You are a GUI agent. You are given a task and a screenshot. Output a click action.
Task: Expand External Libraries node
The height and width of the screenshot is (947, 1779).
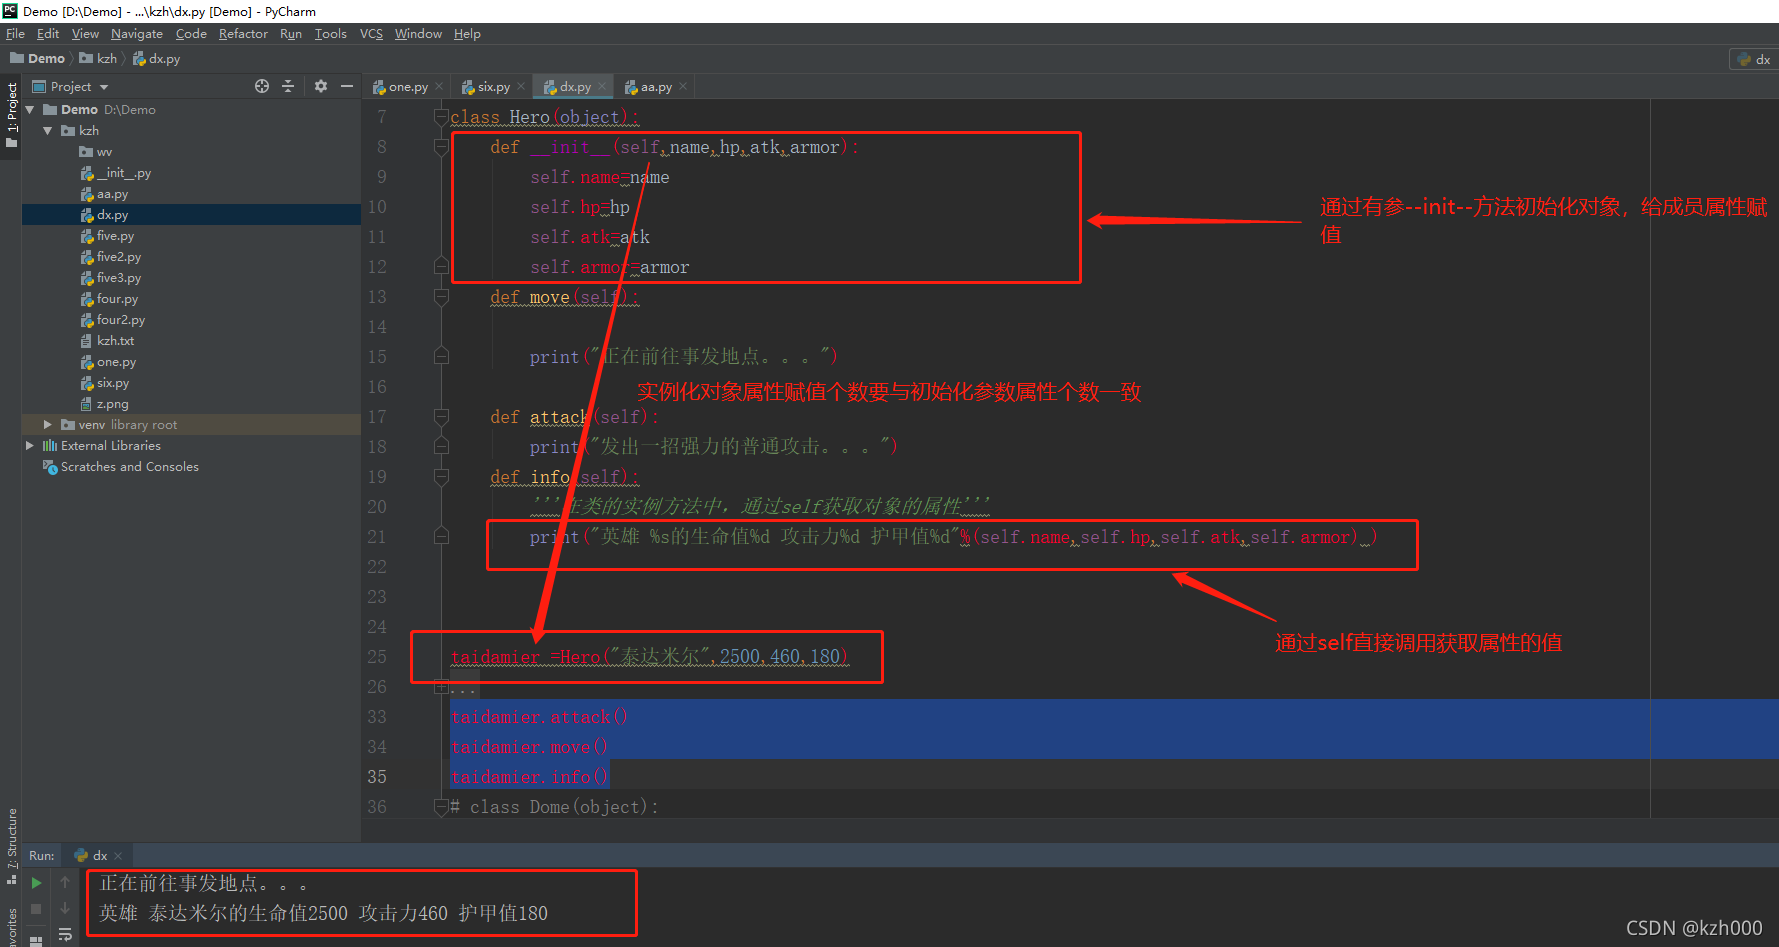[30, 446]
